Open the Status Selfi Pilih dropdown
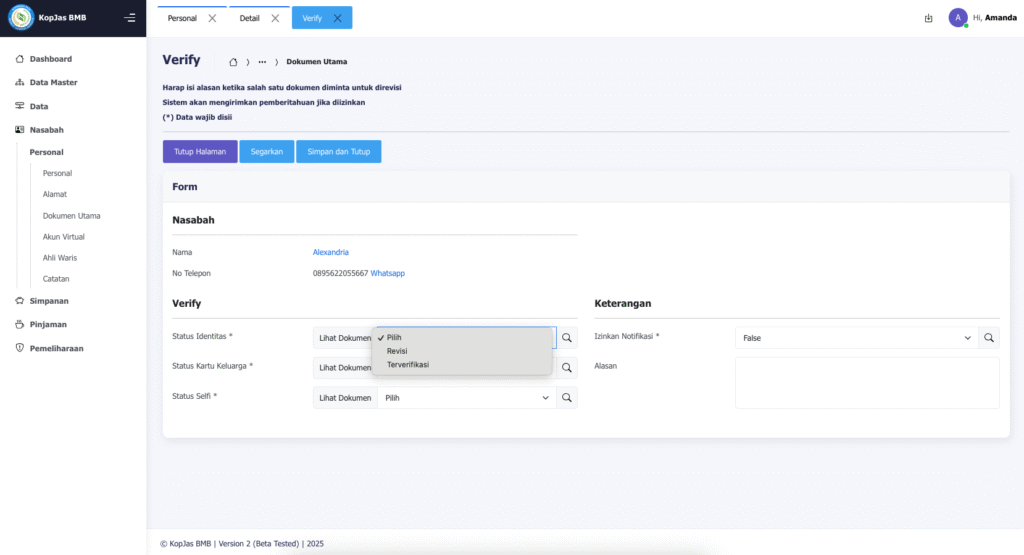The height and width of the screenshot is (555, 1024). pos(466,398)
